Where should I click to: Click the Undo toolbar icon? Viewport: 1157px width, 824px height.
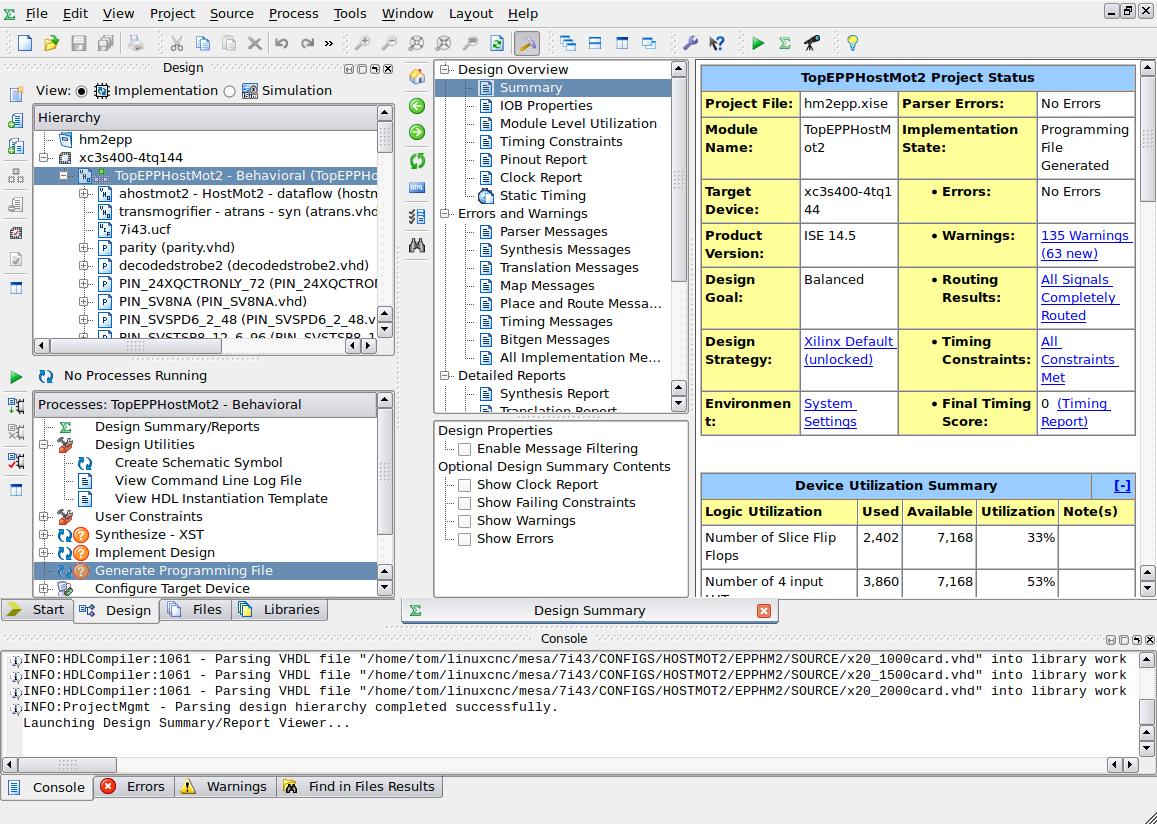click(281, 43)
